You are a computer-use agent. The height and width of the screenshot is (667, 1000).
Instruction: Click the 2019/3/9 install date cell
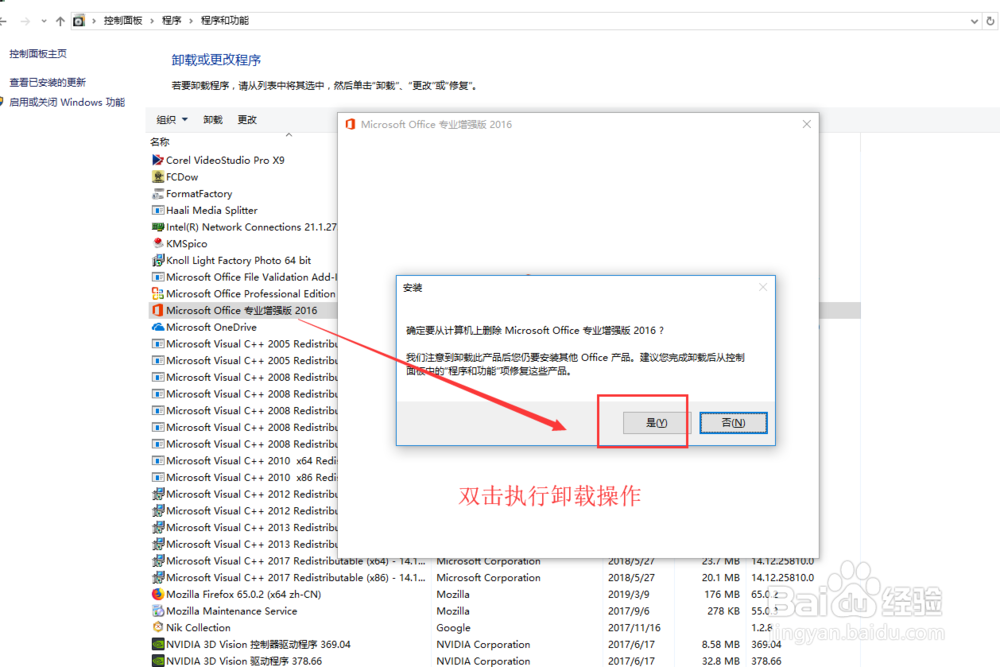tap(629, 594)
